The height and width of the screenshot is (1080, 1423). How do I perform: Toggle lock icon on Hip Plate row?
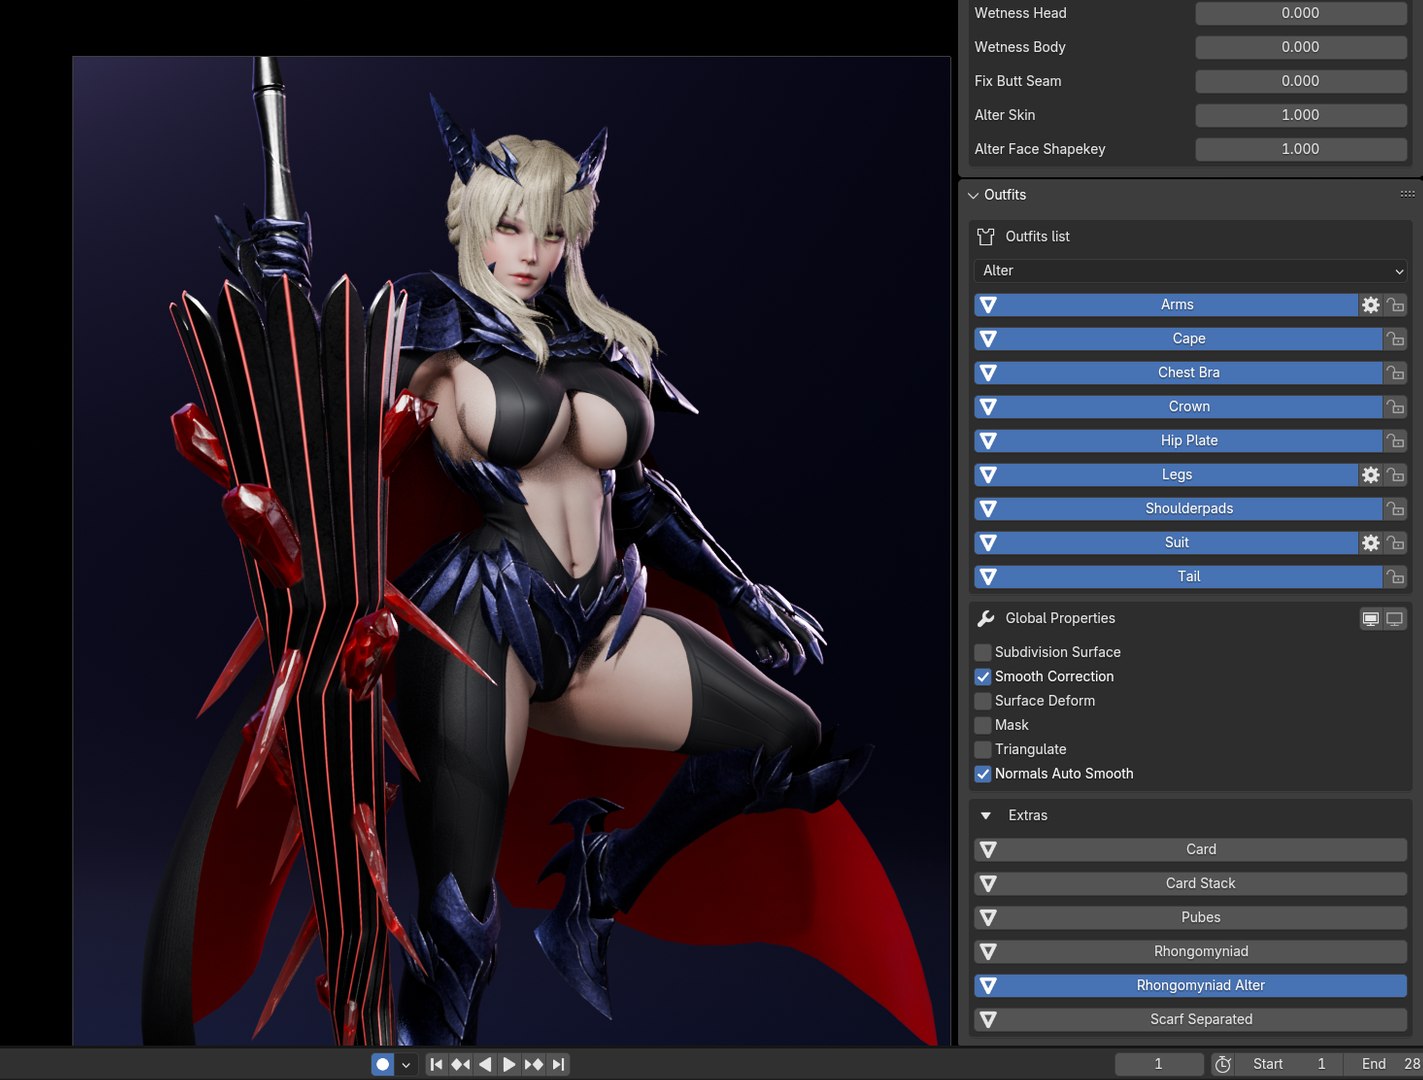coord(1395,441)
